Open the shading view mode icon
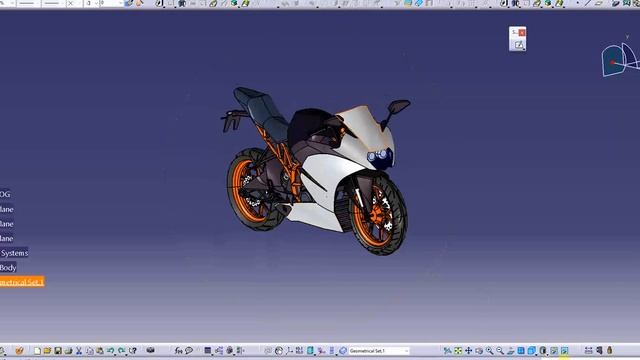The height and width of the screenshot is (360, 640). coord(543,351)
